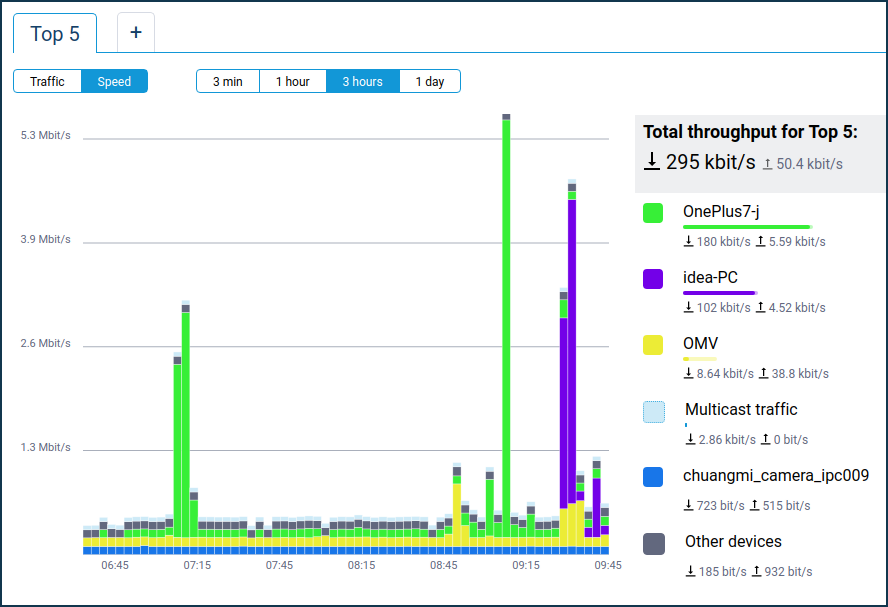The height and width of the screenshot is (607, 888).
Task: Click OMV download speed 8.64 kbit/s
Action: click(725, 374)
